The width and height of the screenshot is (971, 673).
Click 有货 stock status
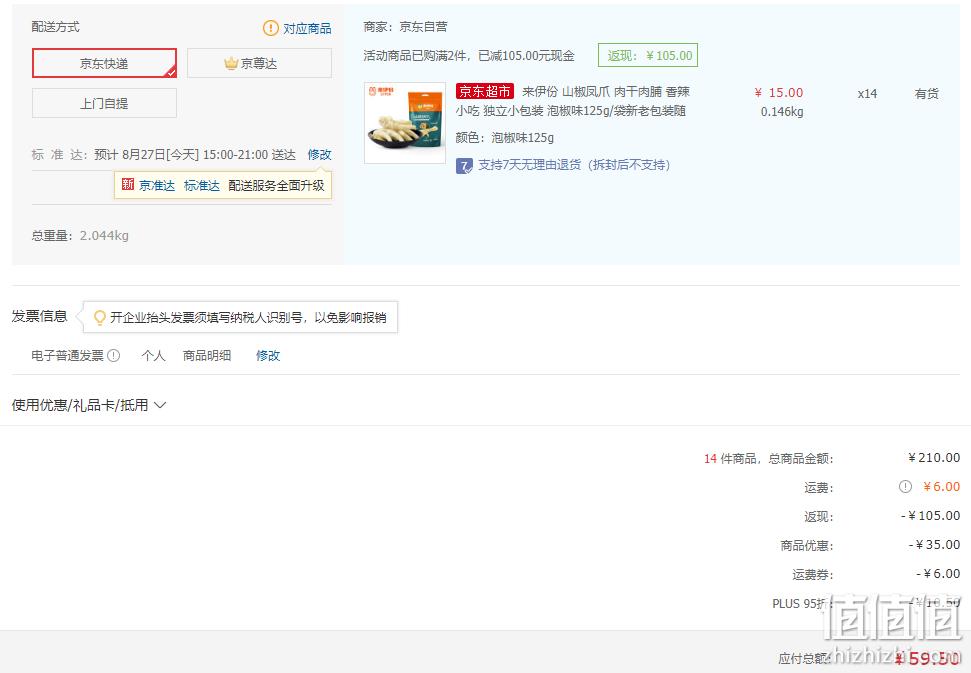click(926, 93)
